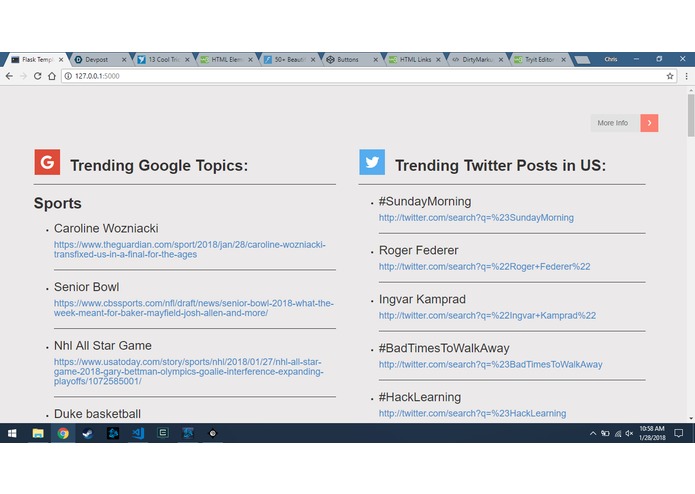Click the Trending Twitter Posts in US heading
695x494 pixels.
click(500, 165)
